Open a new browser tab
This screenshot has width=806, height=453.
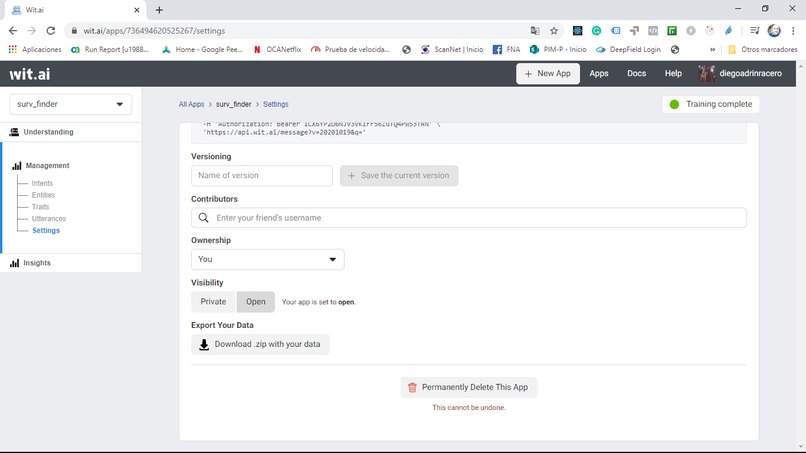tap(159, 10)
